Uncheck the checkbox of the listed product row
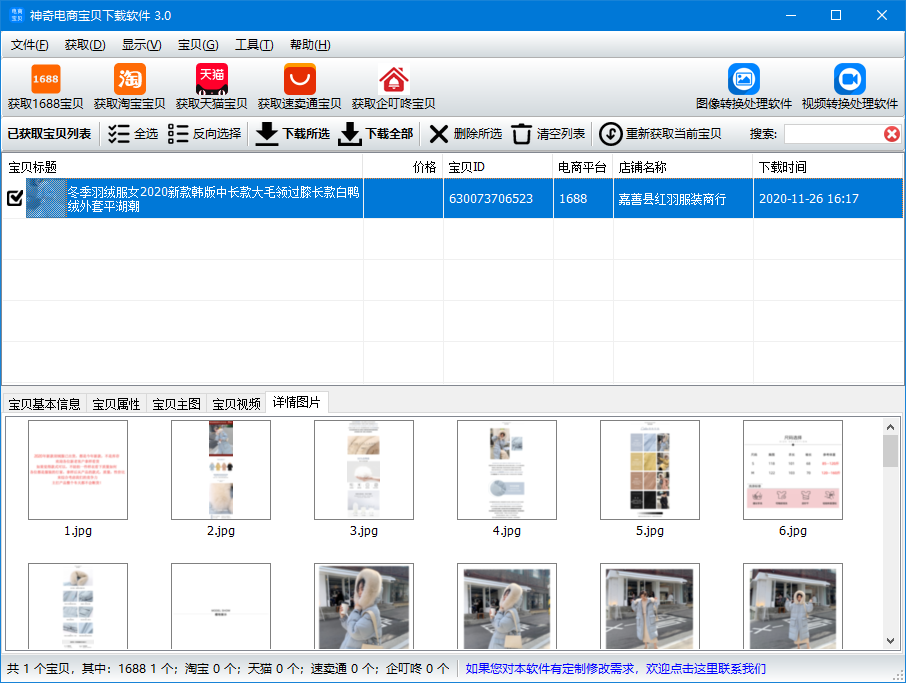The image size is (906, 683). tap(15, 198)
